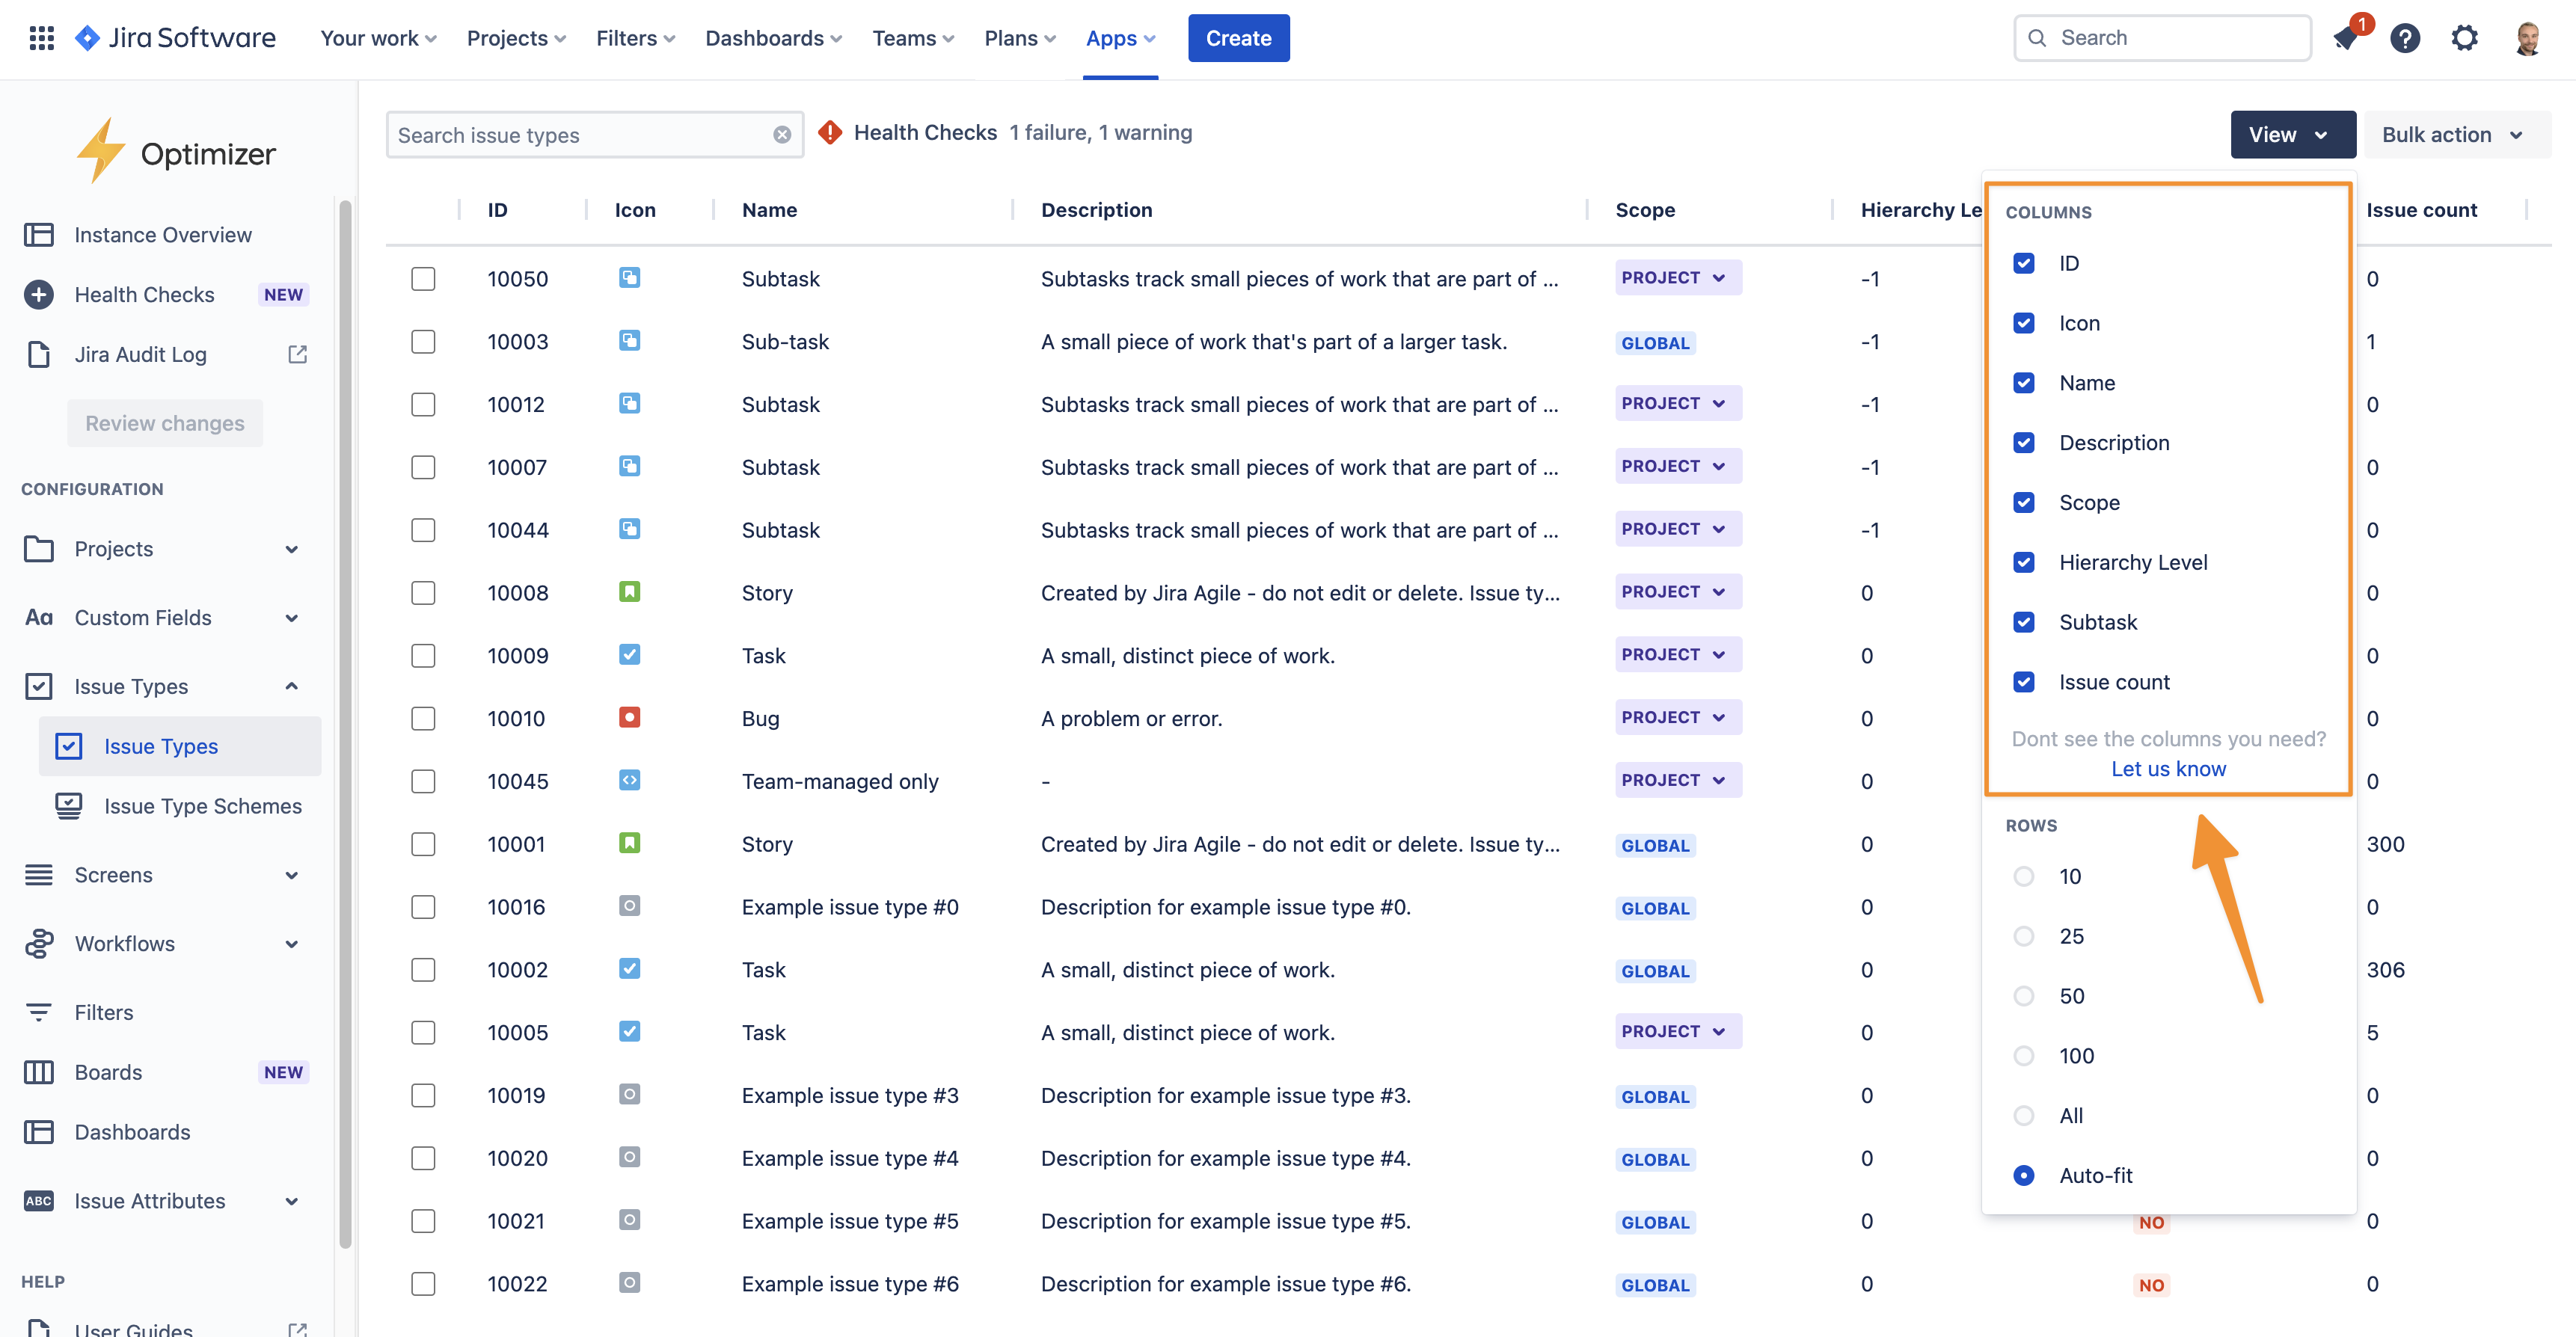The height and width of the screenshot is (1337, 2576).
Task: Open the View dropdown
Action: pos(2292,134)
